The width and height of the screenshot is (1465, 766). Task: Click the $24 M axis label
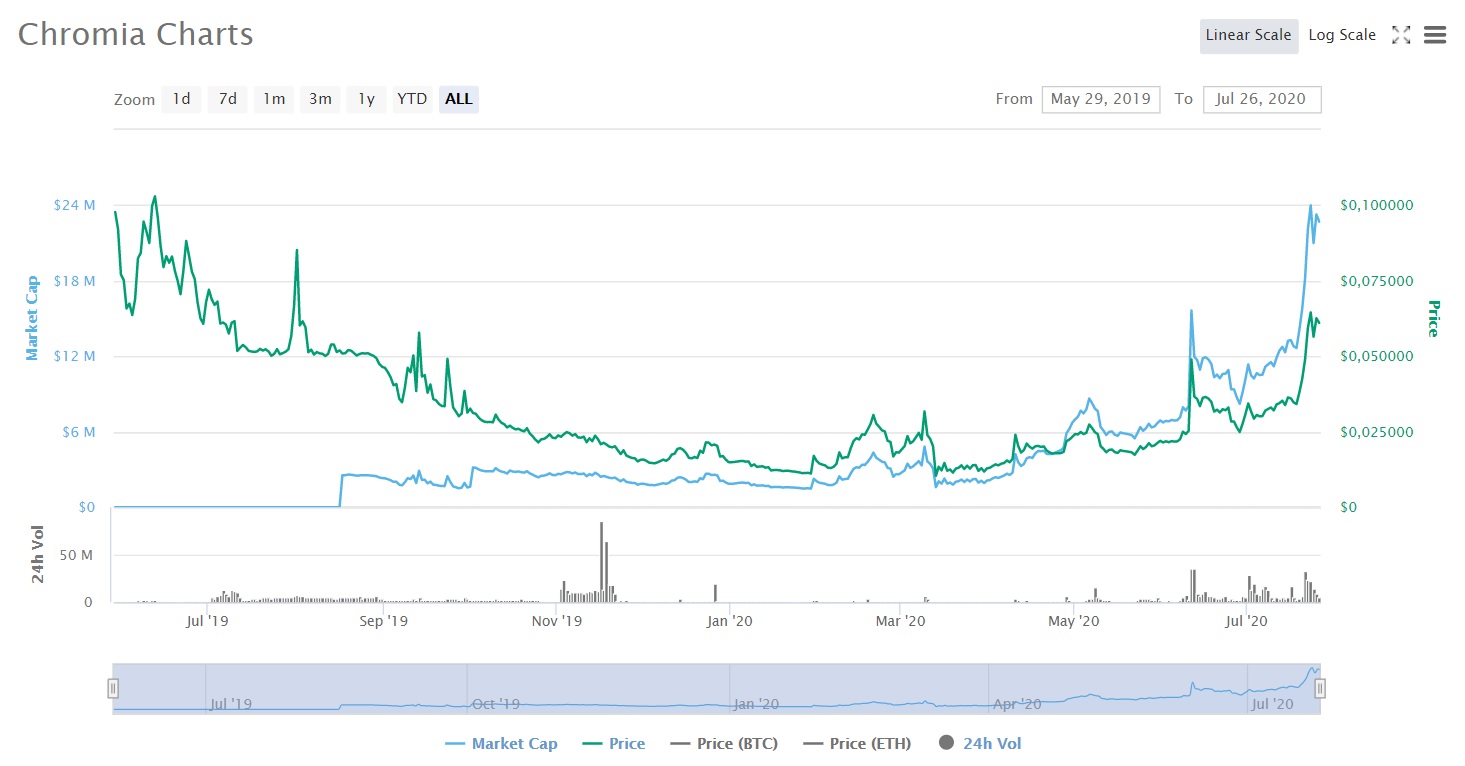point(75,205)
